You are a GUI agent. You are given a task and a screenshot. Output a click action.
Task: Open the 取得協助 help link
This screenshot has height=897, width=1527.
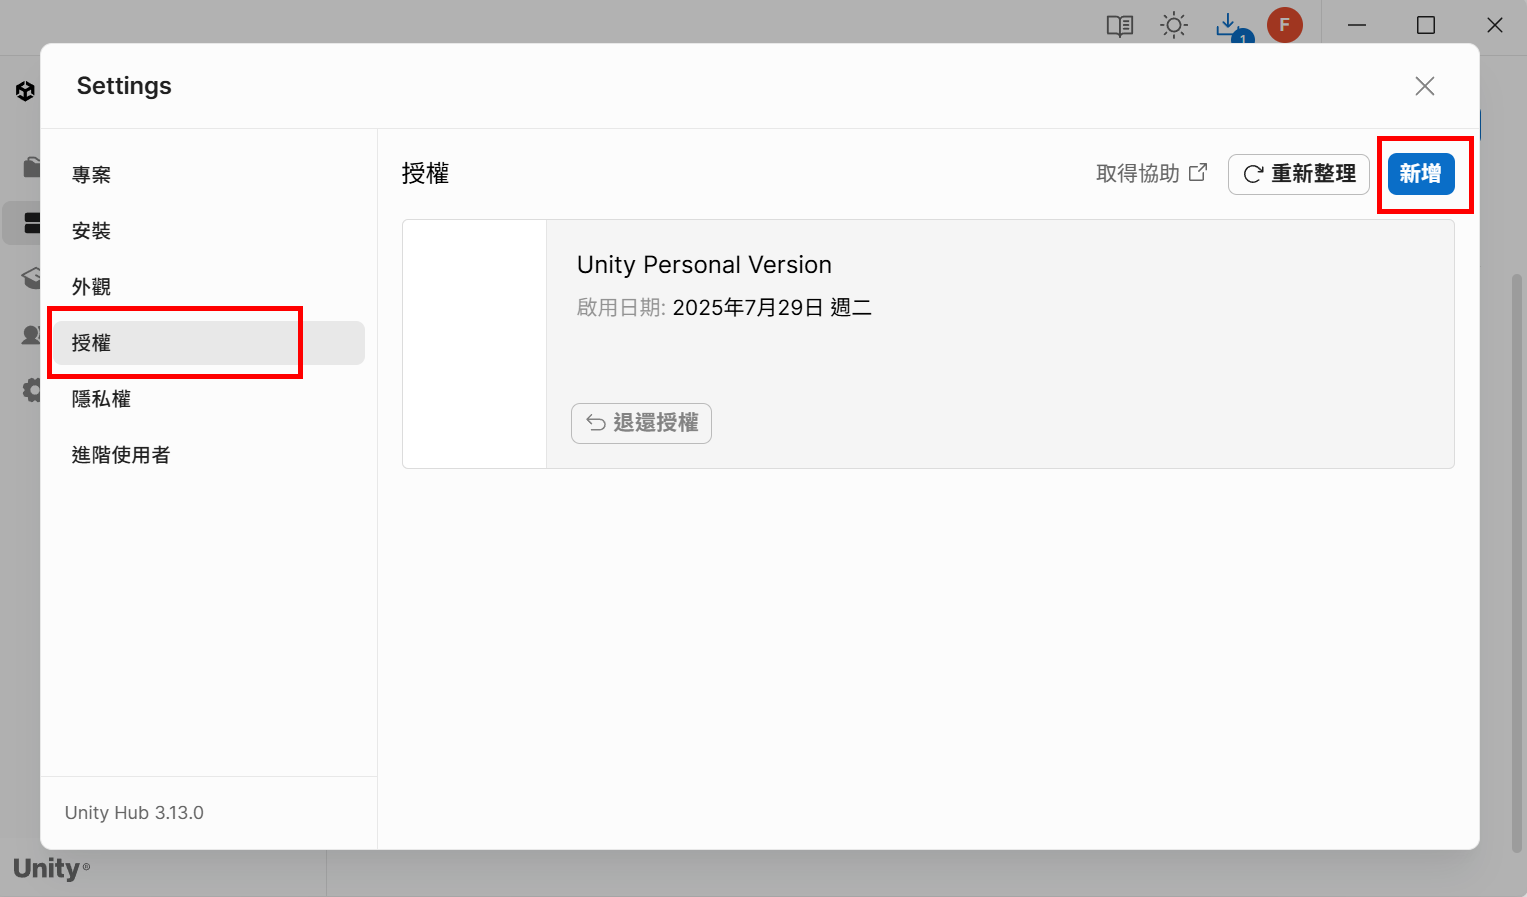(1151, 174)
